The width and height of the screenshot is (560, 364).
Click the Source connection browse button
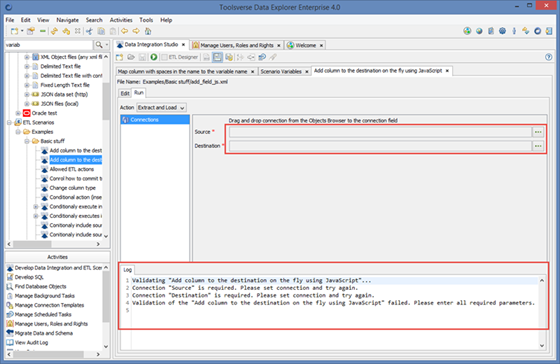click(x=538, y=132)
